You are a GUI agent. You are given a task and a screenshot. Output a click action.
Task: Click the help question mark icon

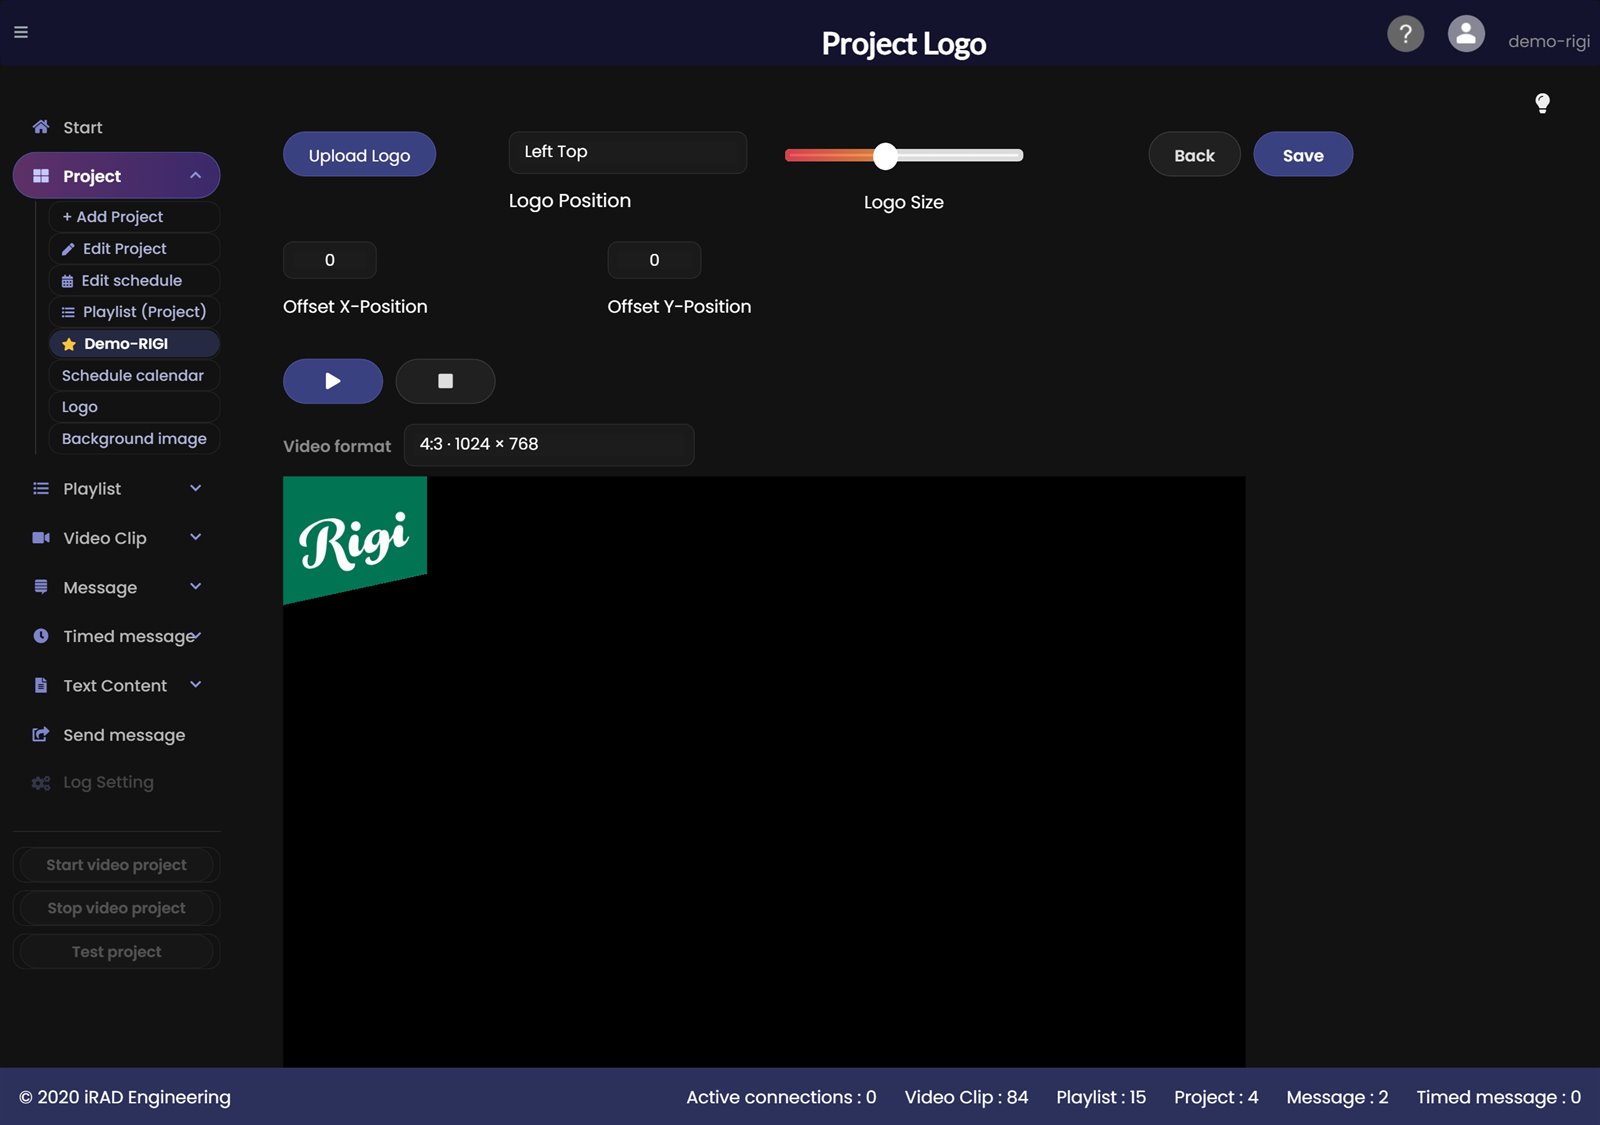(x=1405, y=34)
